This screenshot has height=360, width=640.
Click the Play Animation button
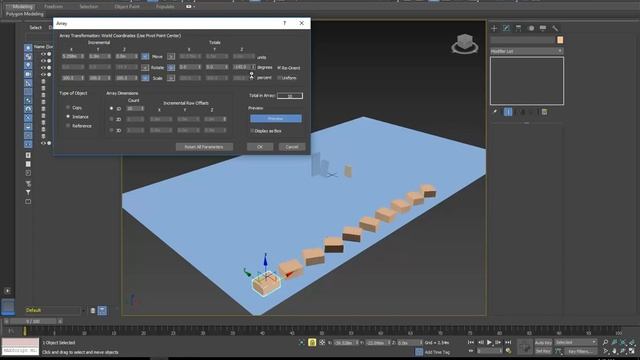tap(489, 342)
